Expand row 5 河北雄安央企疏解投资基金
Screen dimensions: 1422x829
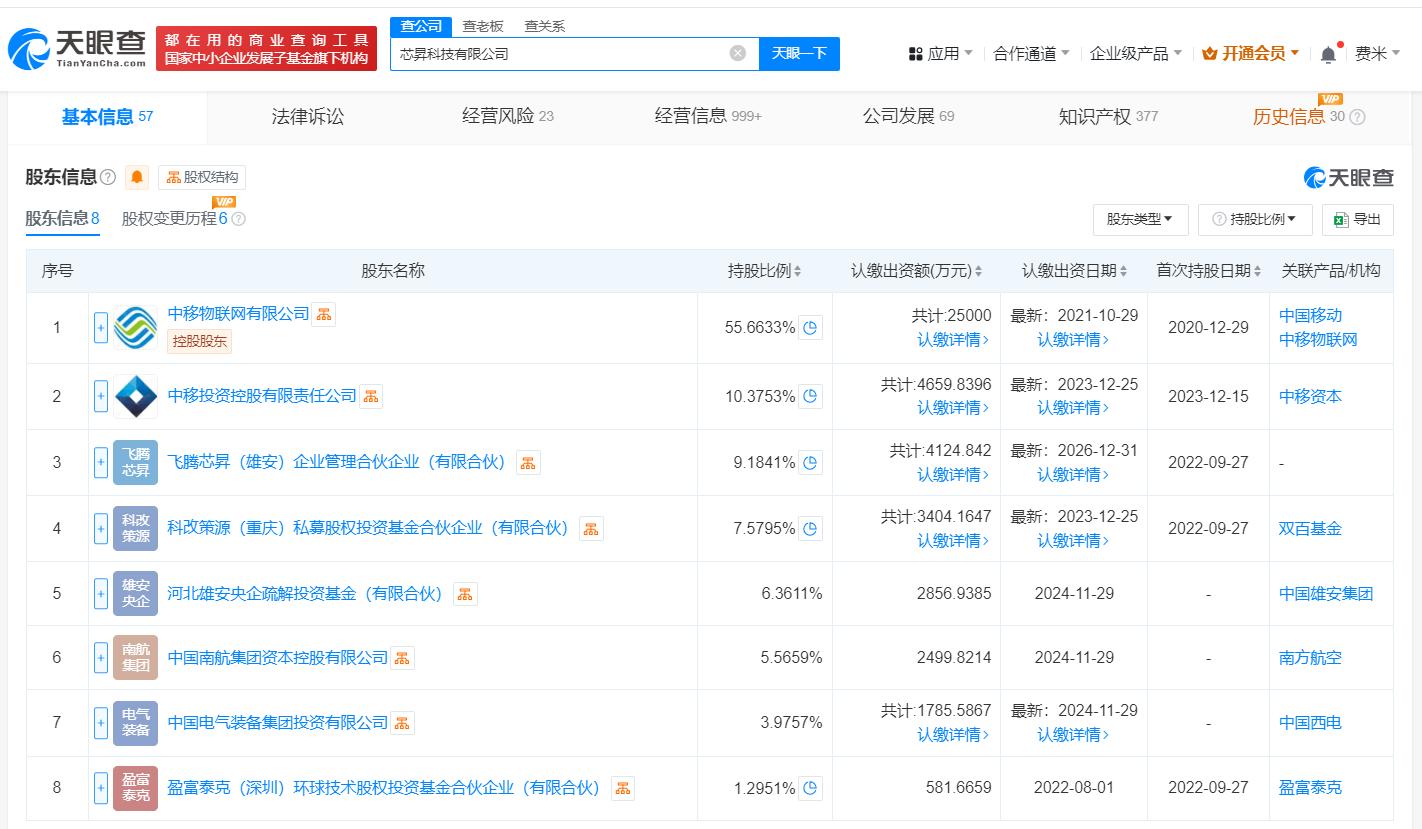pos(101,594)
